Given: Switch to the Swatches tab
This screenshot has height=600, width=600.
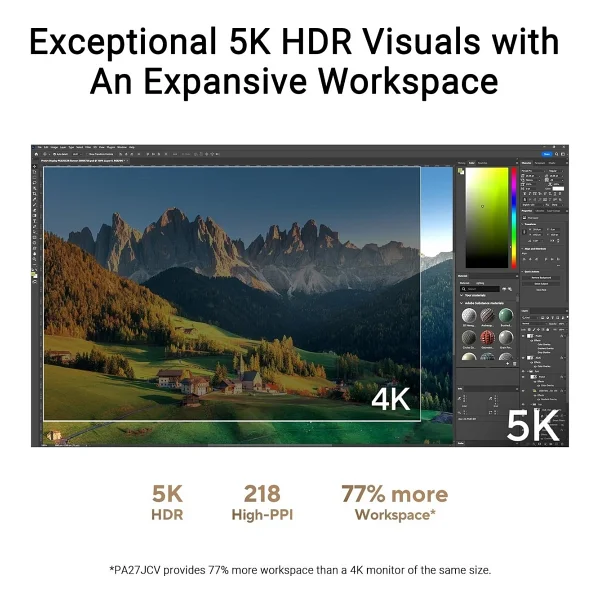Looking at the screenshot, I should pos(483,163).
